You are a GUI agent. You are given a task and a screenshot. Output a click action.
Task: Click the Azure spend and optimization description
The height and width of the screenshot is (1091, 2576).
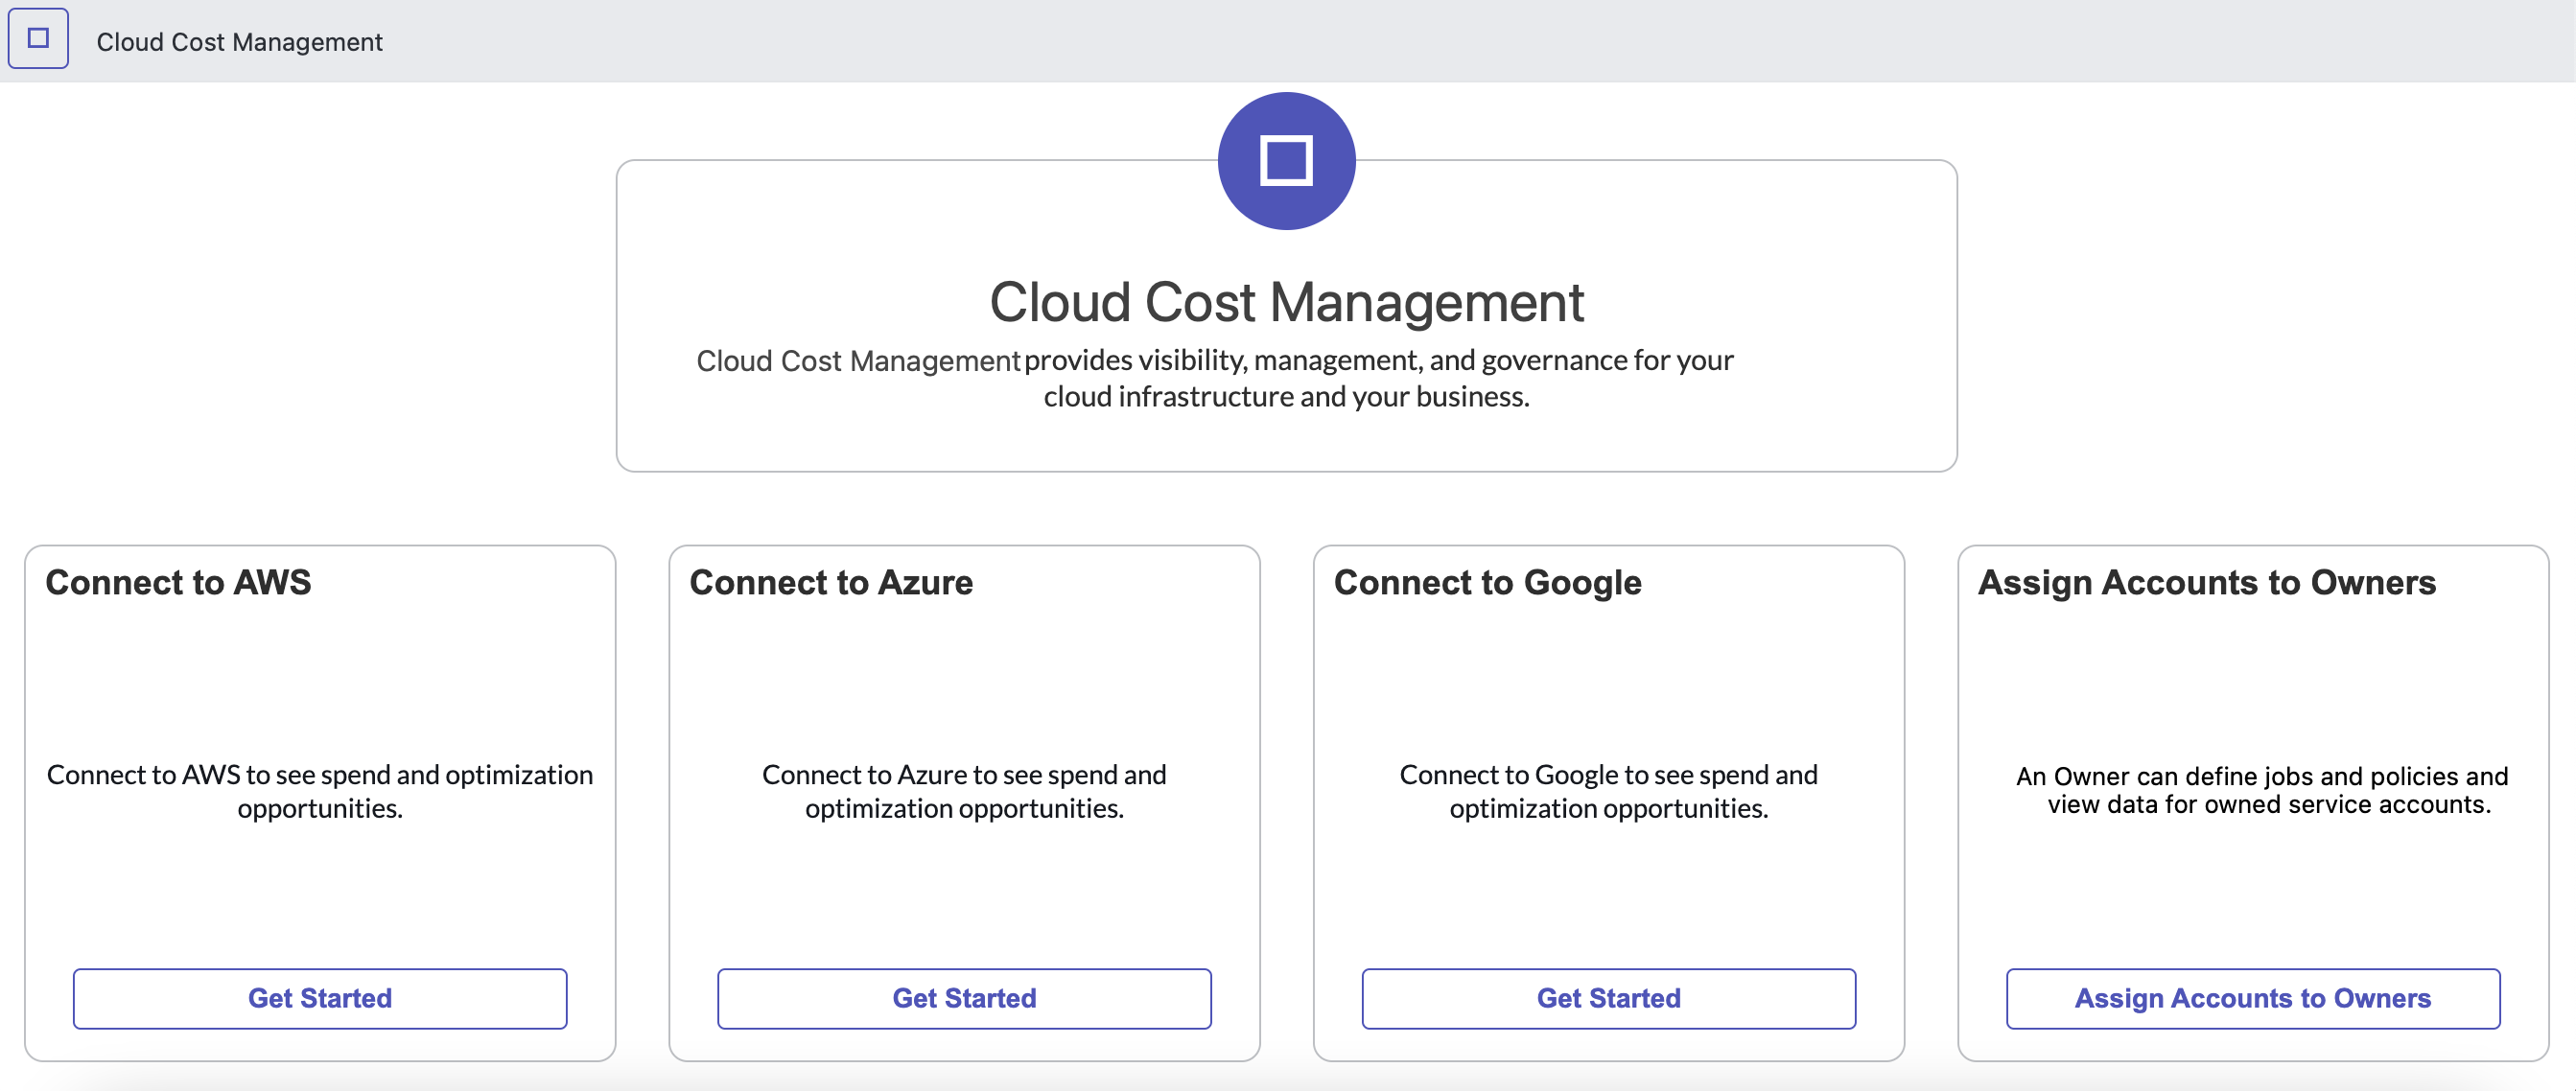tap(964, 791)
